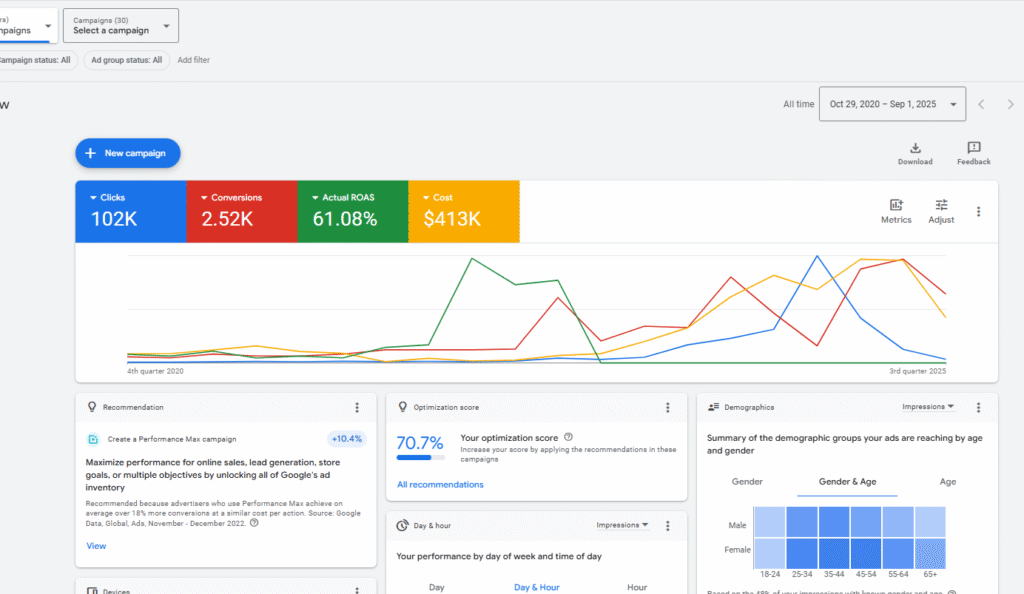Open the Adjust icon next to Metrics
Viewport: 1024px width, 594px height.
click(x=940, y=206)
